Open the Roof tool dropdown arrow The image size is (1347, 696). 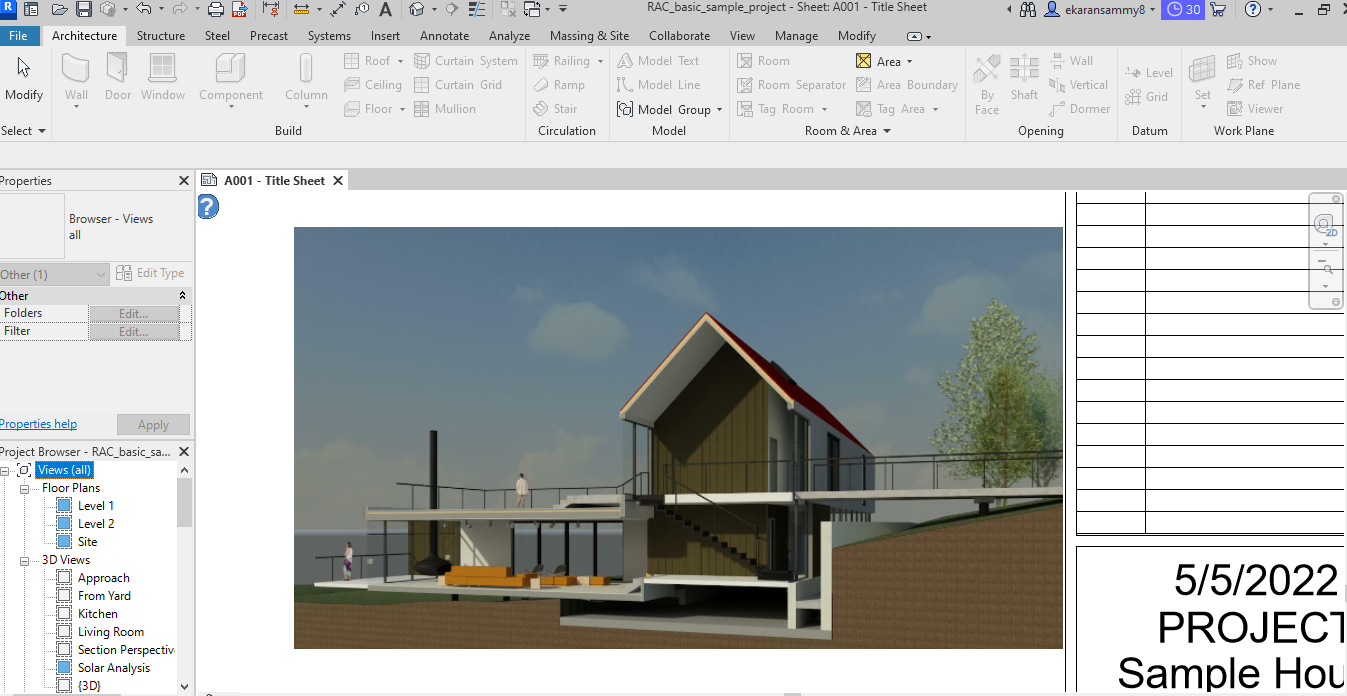tap(402, 61)
